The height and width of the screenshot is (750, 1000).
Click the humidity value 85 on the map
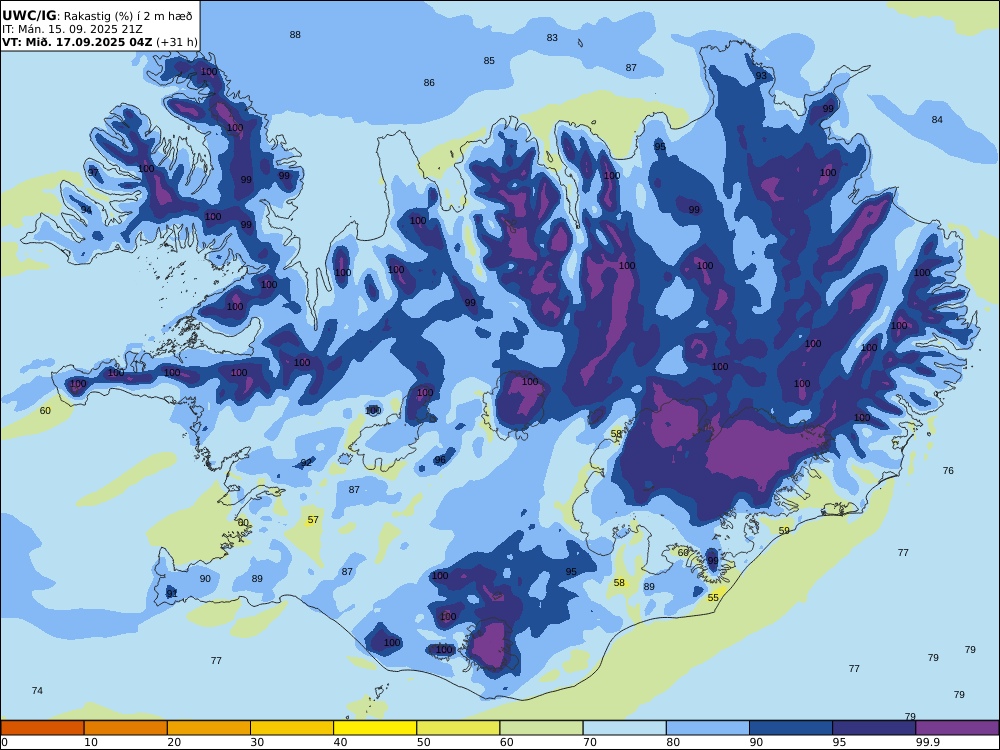[x=489, y=61]
